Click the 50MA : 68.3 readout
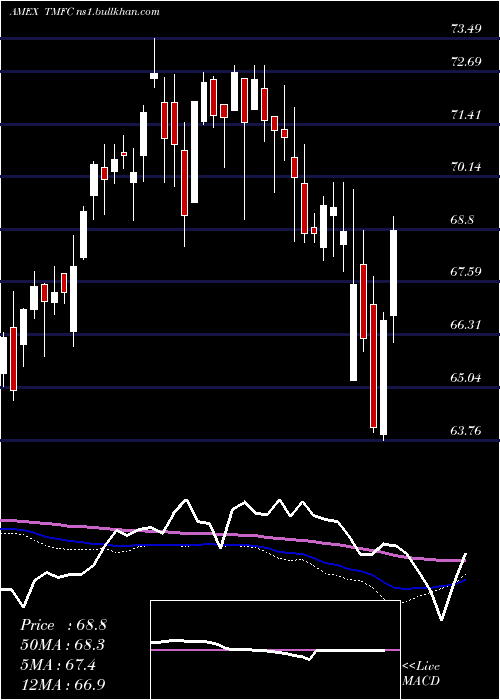This screenshot has width=500, height=700. click(x=63, y=645)
